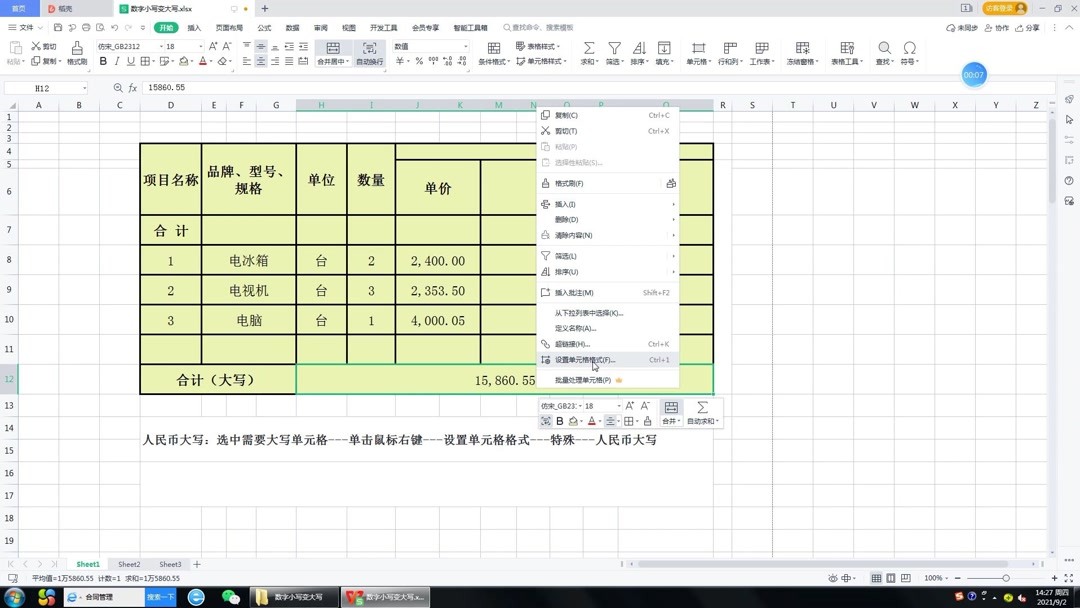Screen dimensions: 1080x608
Task: Click the Find (查找) magnifier icon
Action: point(884,49)
